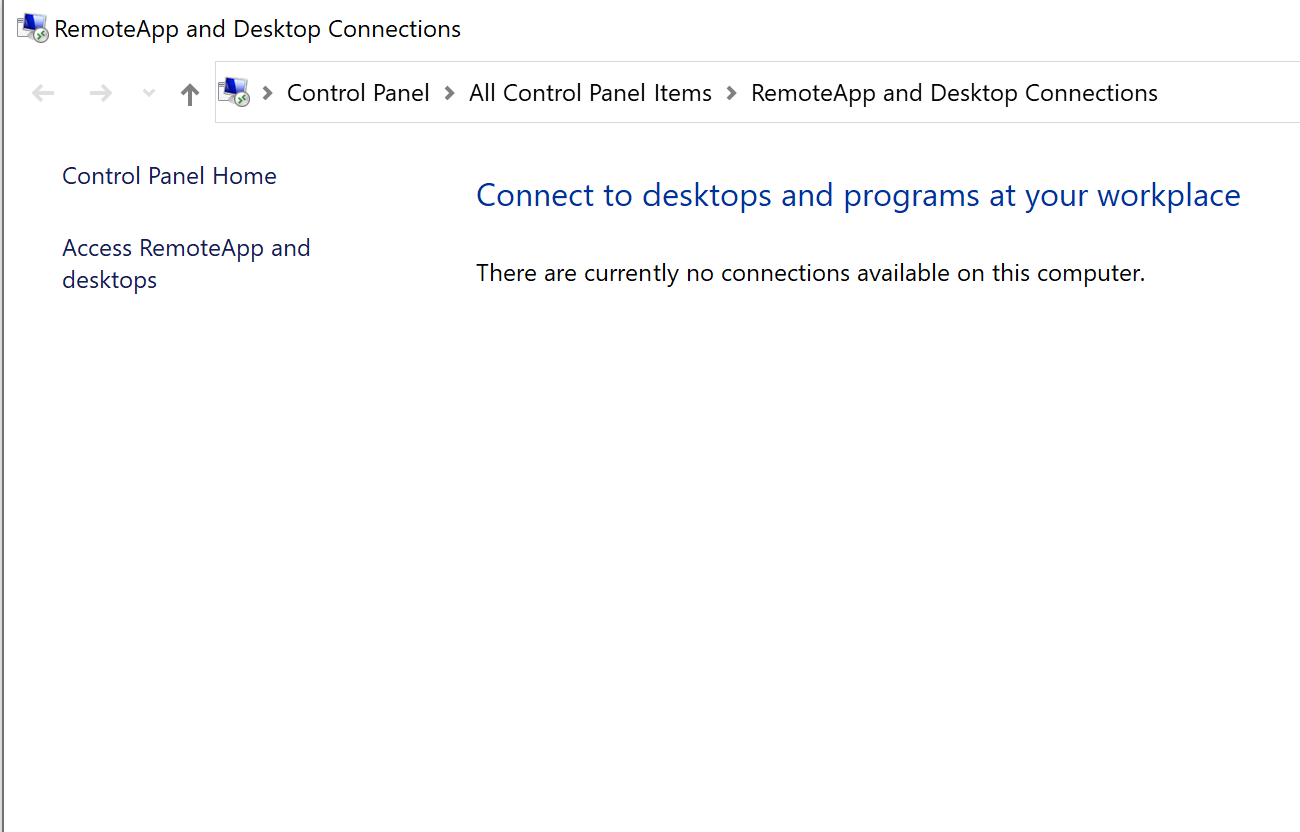Open All Control Panel Items breadcrumb

590,93
